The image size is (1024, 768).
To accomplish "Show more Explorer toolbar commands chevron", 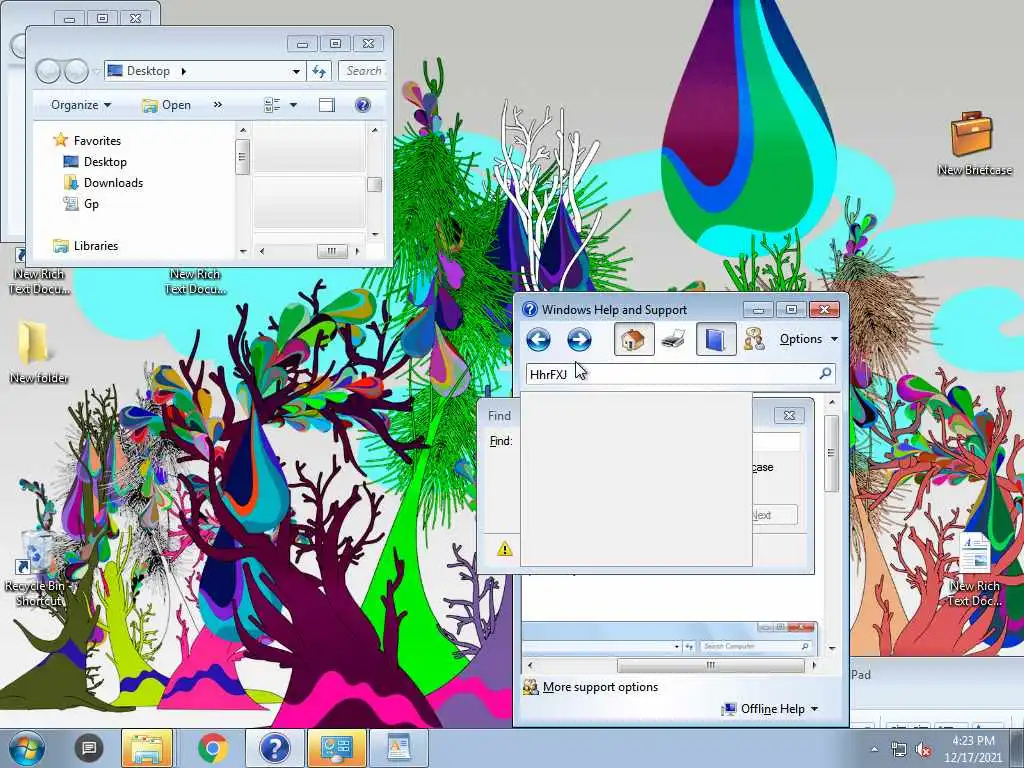I will point(217,104).
